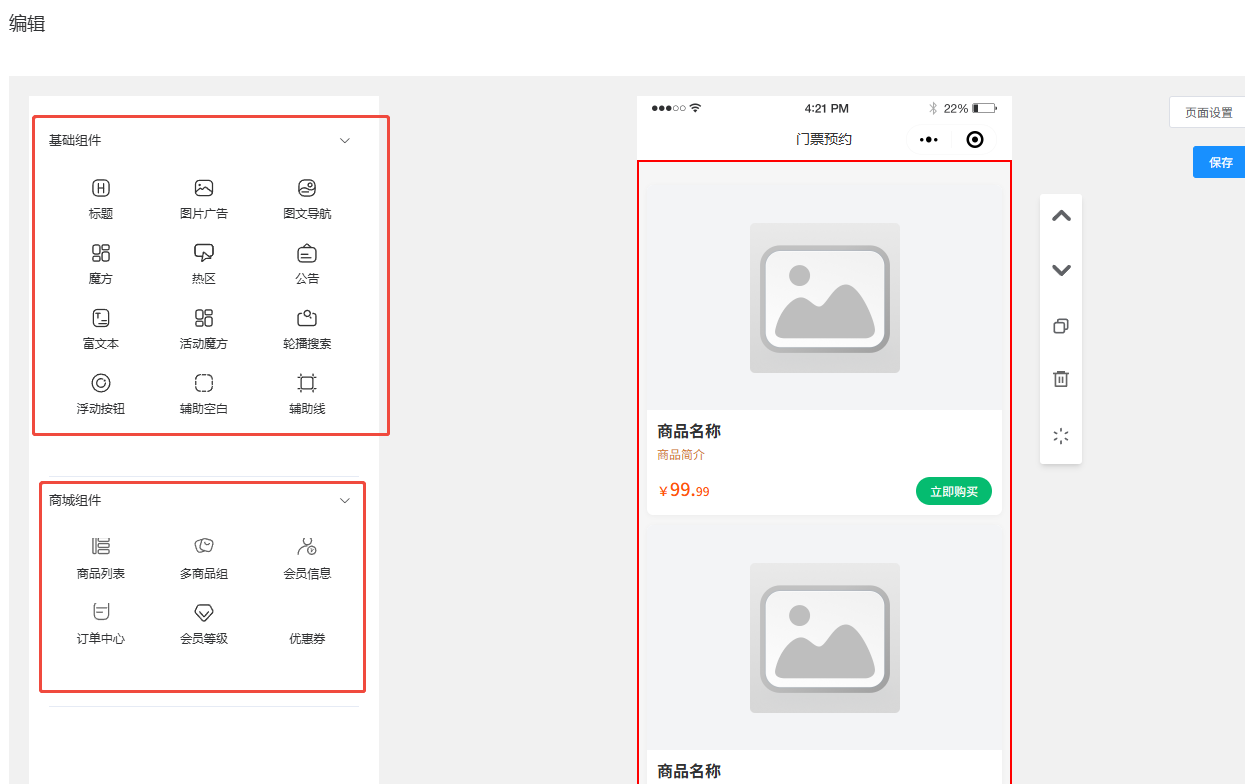The width and height of the screenshot is (1245, 784).
Task: Click the green 立即购买 buy button
Action: tap(953, 491)
